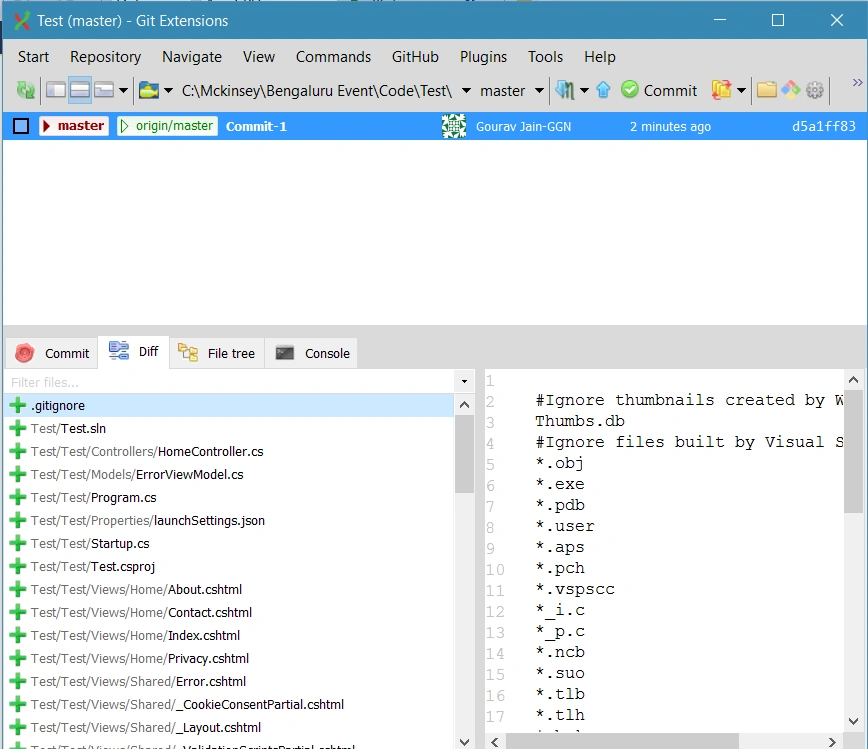This screenshot has width=868, height=749.
Task: Switch to the Diff tab
Action: pyautogui.click(x=133, y=352)
